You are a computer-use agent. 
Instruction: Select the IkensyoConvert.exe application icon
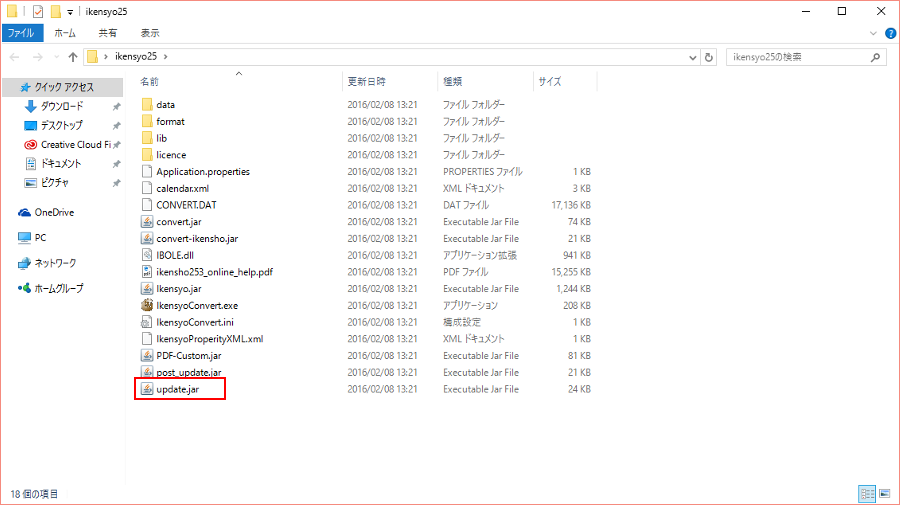point(147,305)
